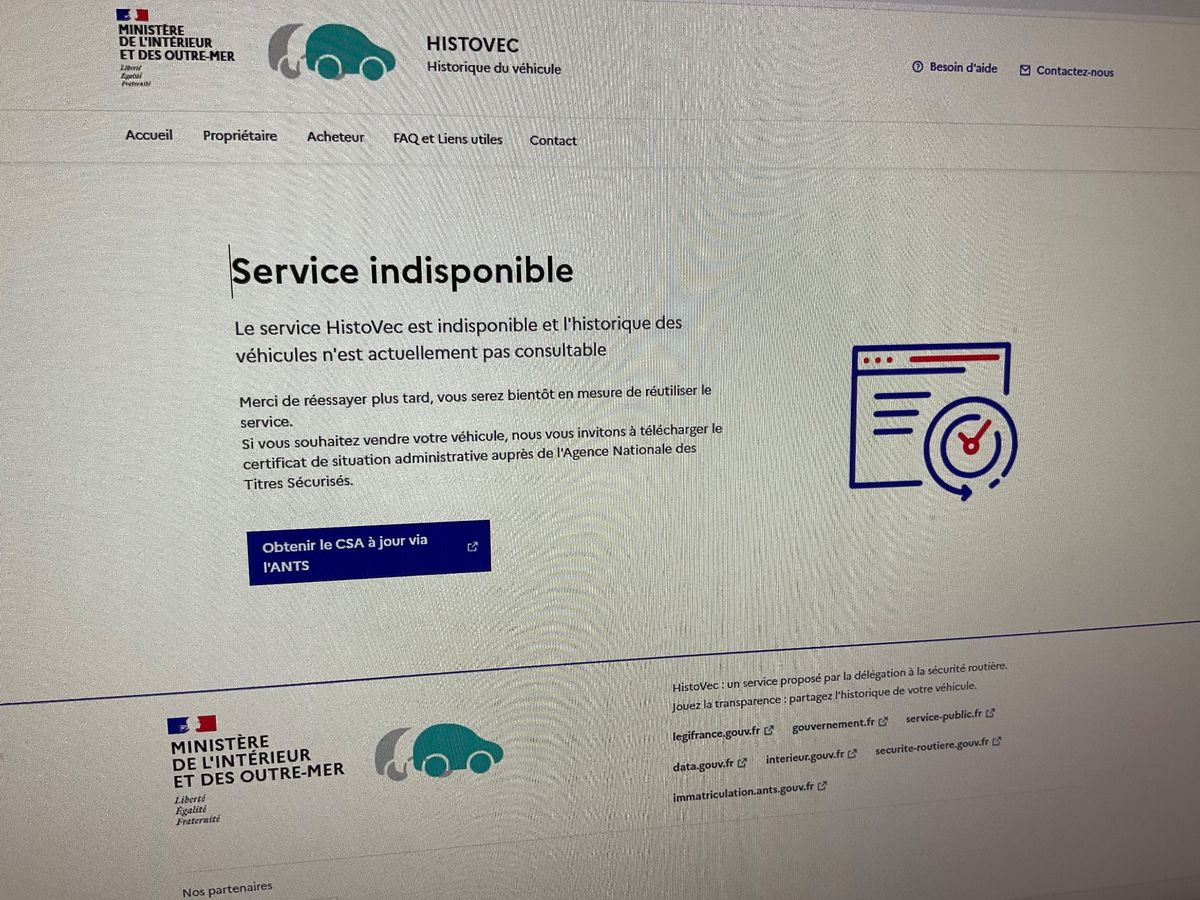Screen dimensions: 1200x900
Task: Go to Accueil menu item
Action: (149, 135)
